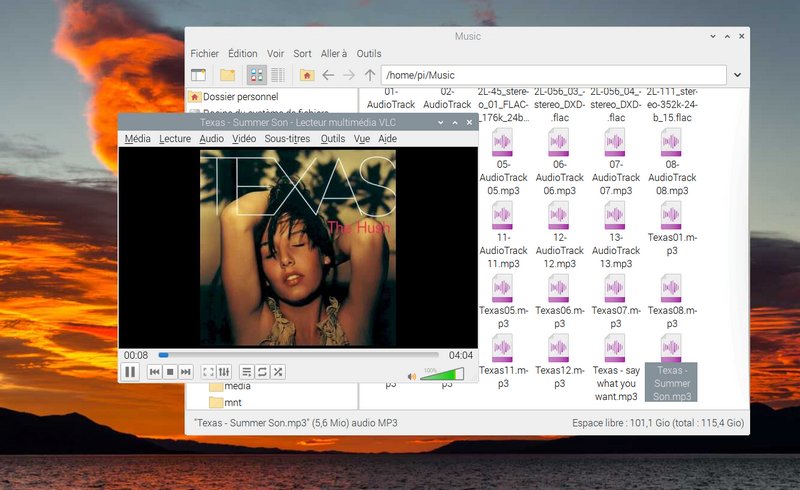Click the total time 04:04 label
Image resolution: width=800 pixels, height=490 pixels.
point(461,355)
